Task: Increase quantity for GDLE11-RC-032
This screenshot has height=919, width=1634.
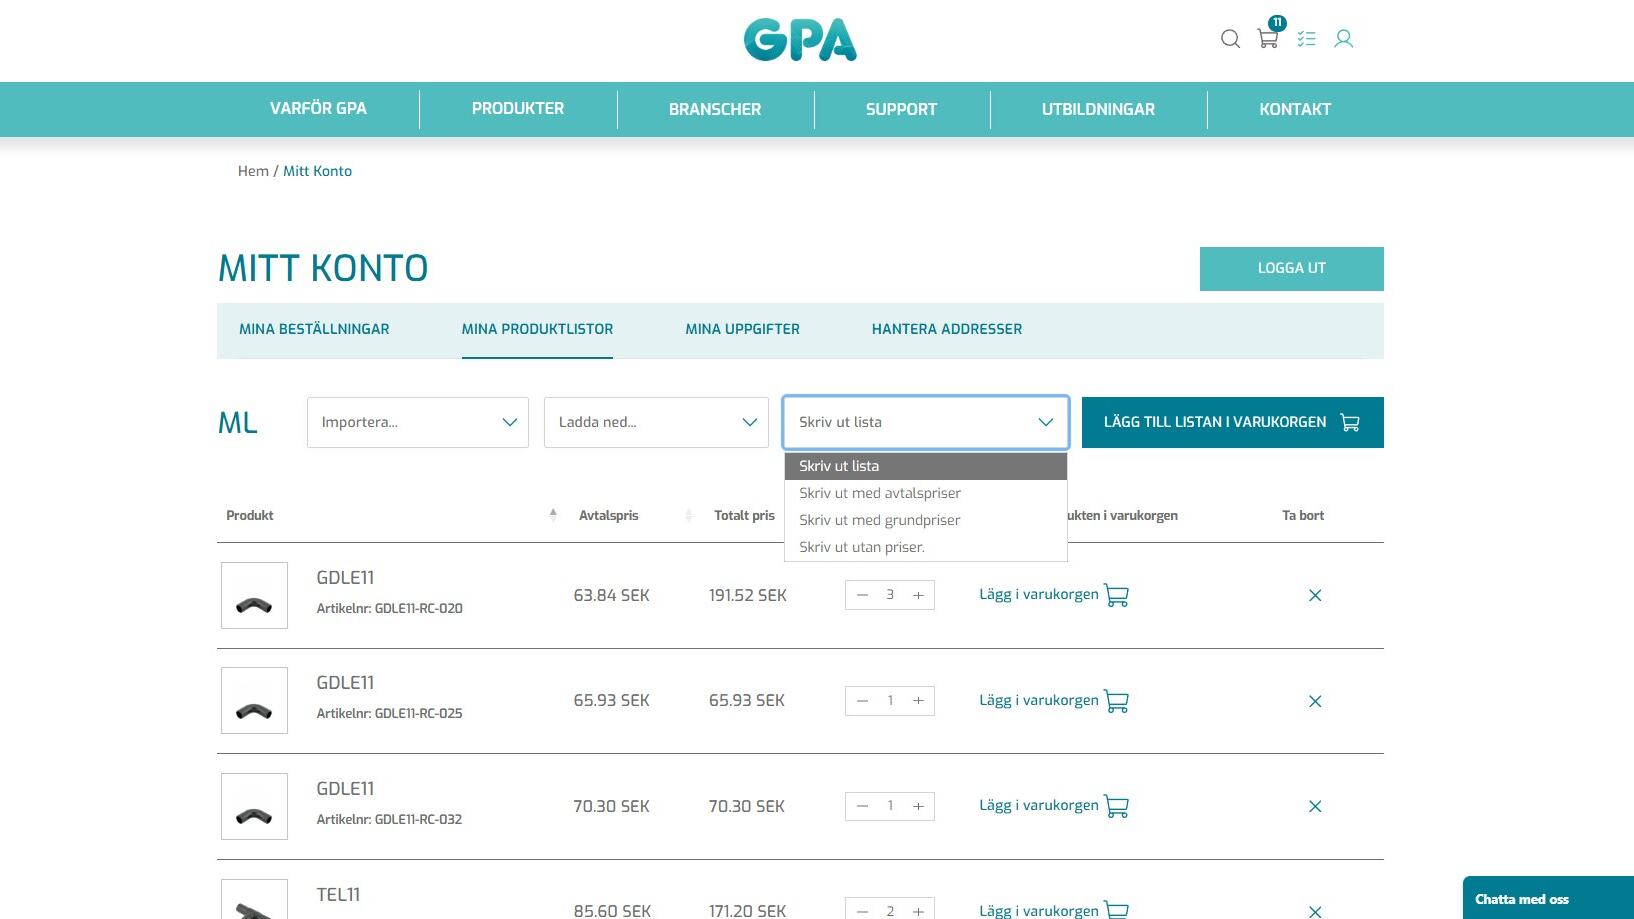Action: tap(918, 806)
